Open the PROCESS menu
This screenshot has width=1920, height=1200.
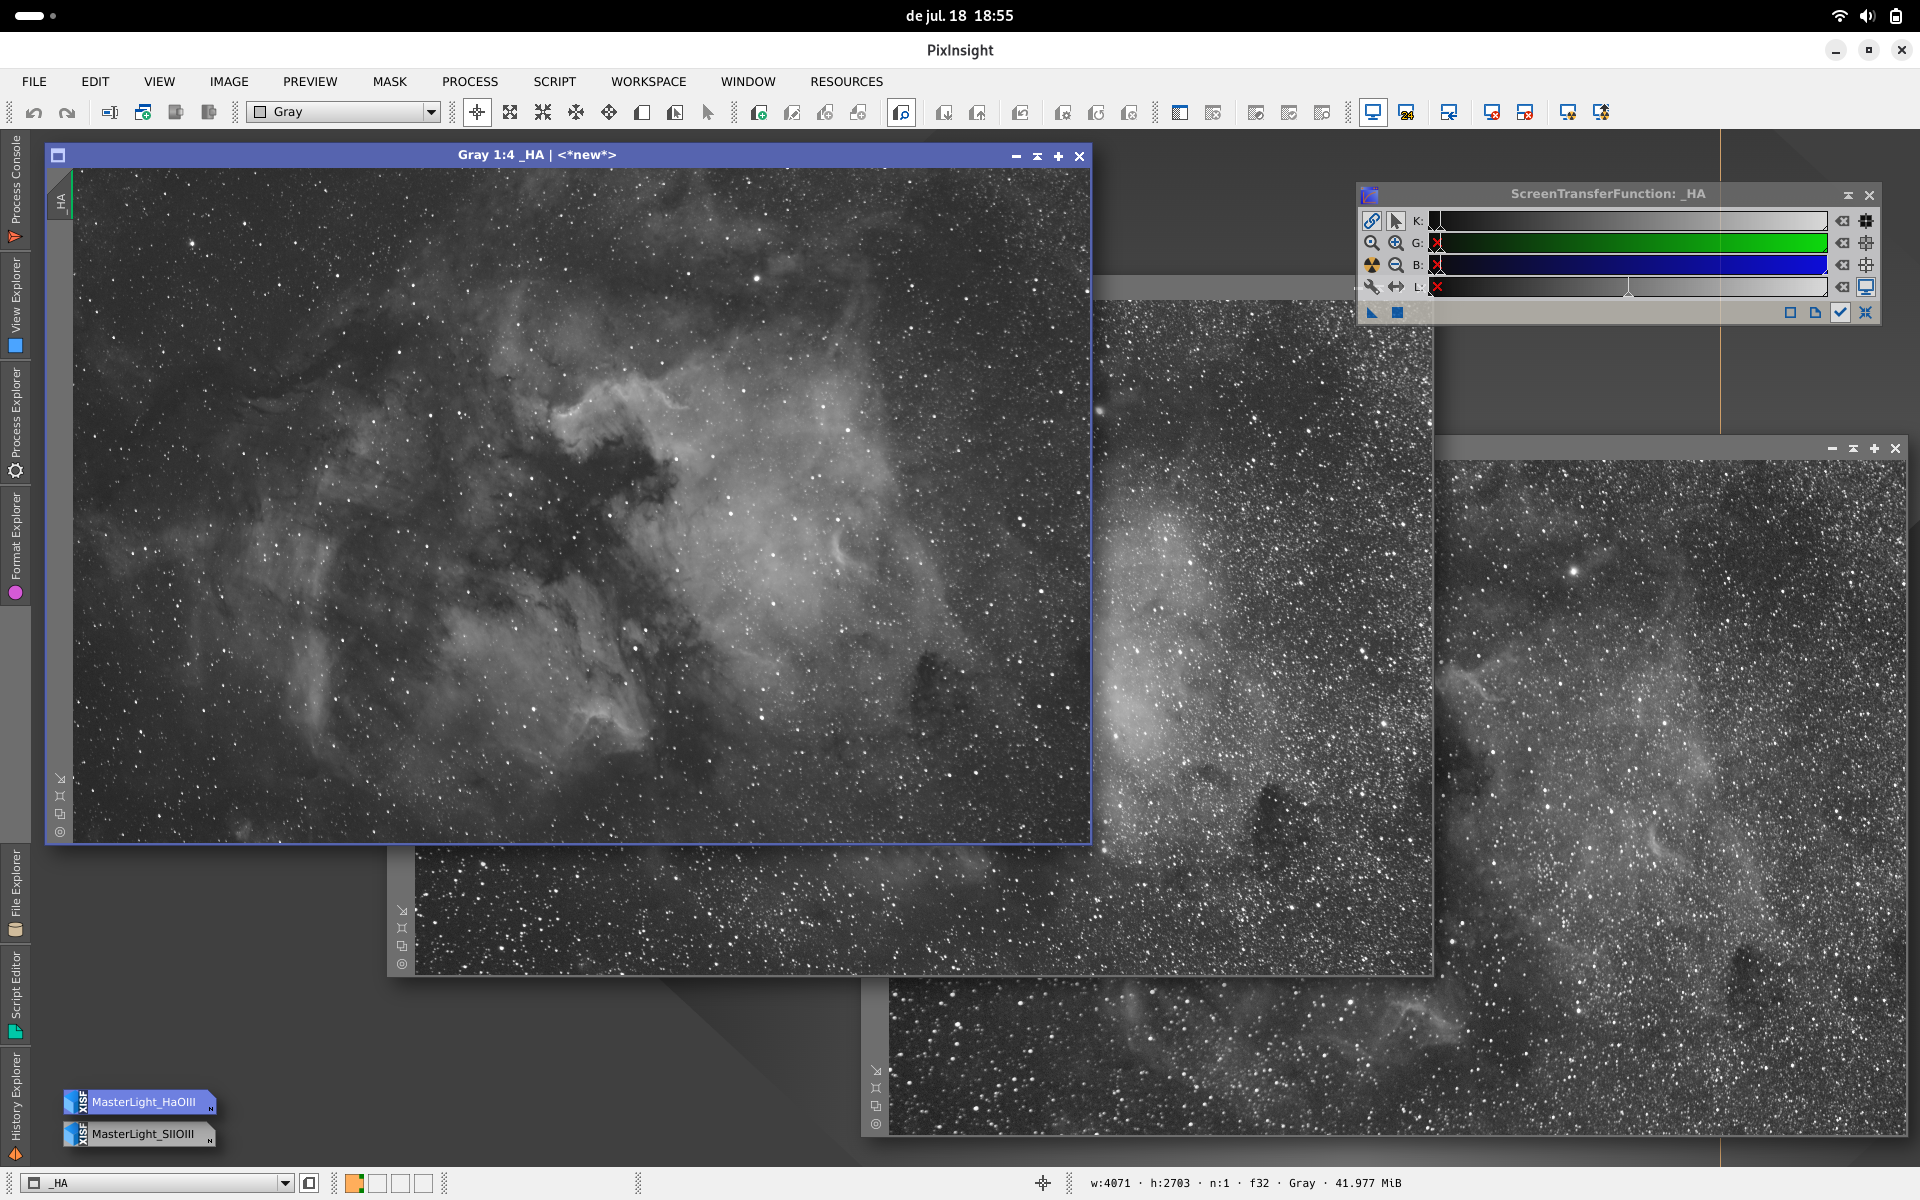click(470, 82)
